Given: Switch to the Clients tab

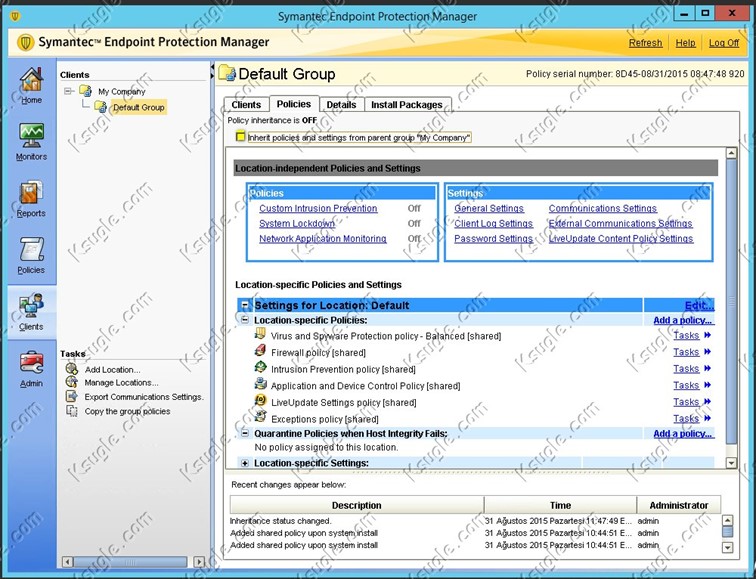Looking at the screenshot, I should (x=246, y=105).
